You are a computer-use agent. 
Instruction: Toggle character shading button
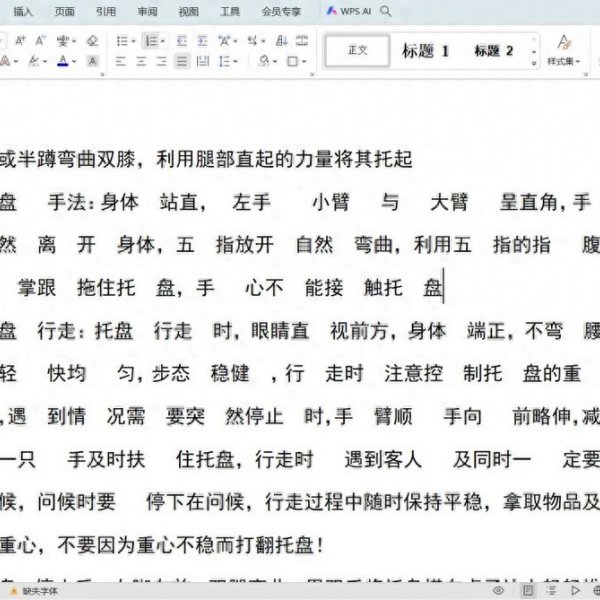93,61
